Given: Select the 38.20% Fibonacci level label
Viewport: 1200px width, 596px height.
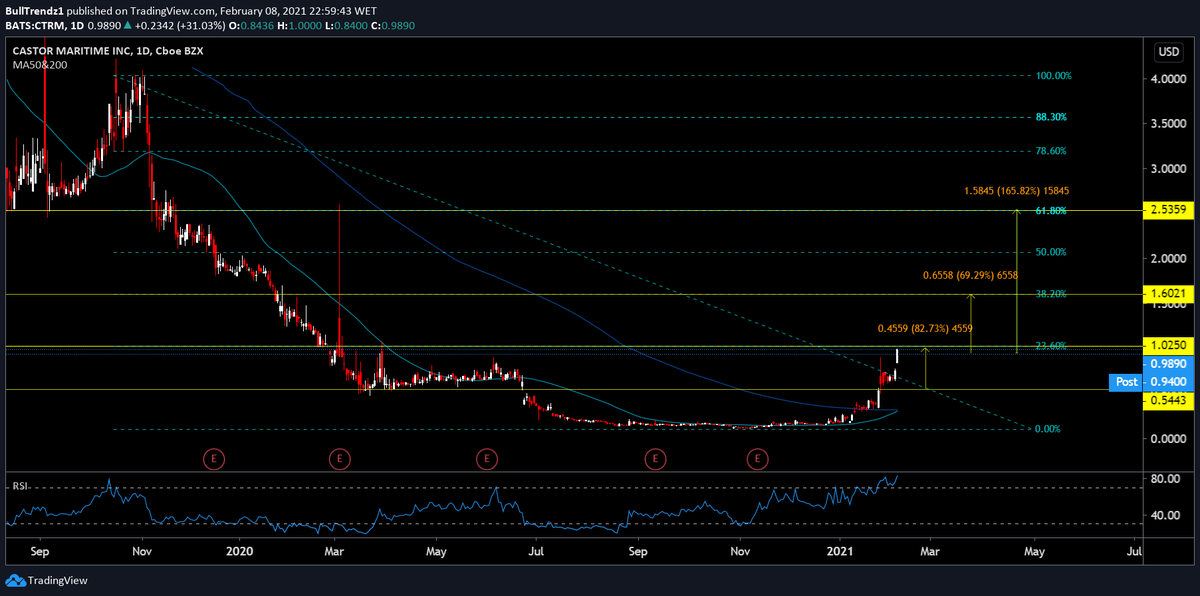Looking at the screenshot, I should click(1051, 295).
